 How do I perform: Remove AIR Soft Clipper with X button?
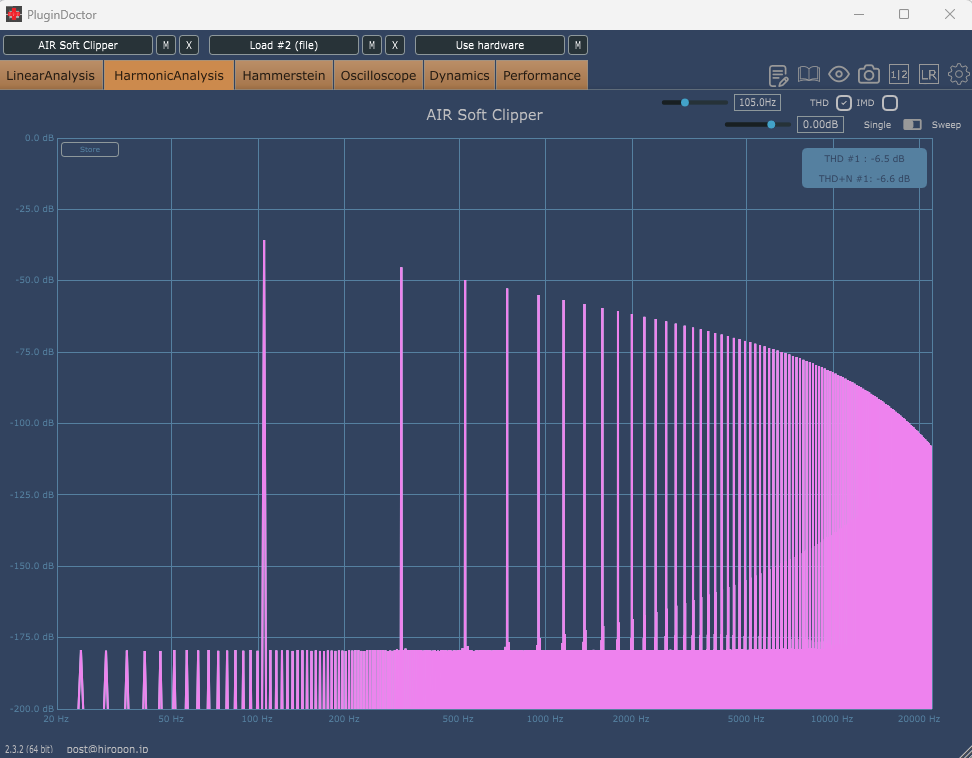click(189, 45)
